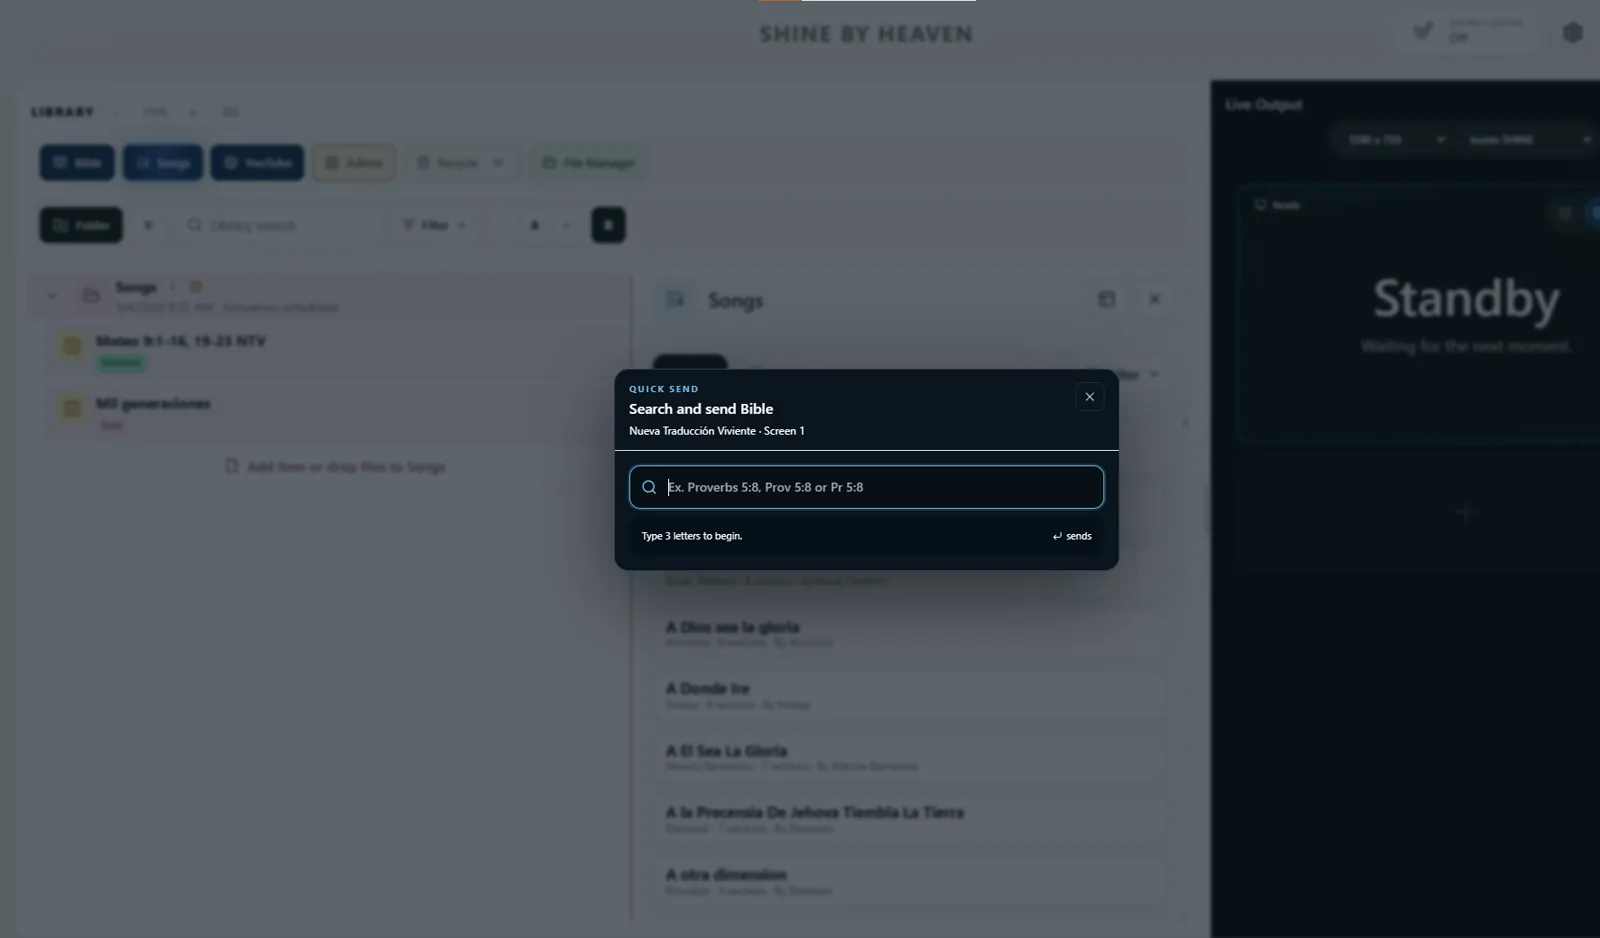The width and height of the screenshot is (1600, 938).
Task: Close the Quick Send Bible dialog
Action: (1089, 397)
